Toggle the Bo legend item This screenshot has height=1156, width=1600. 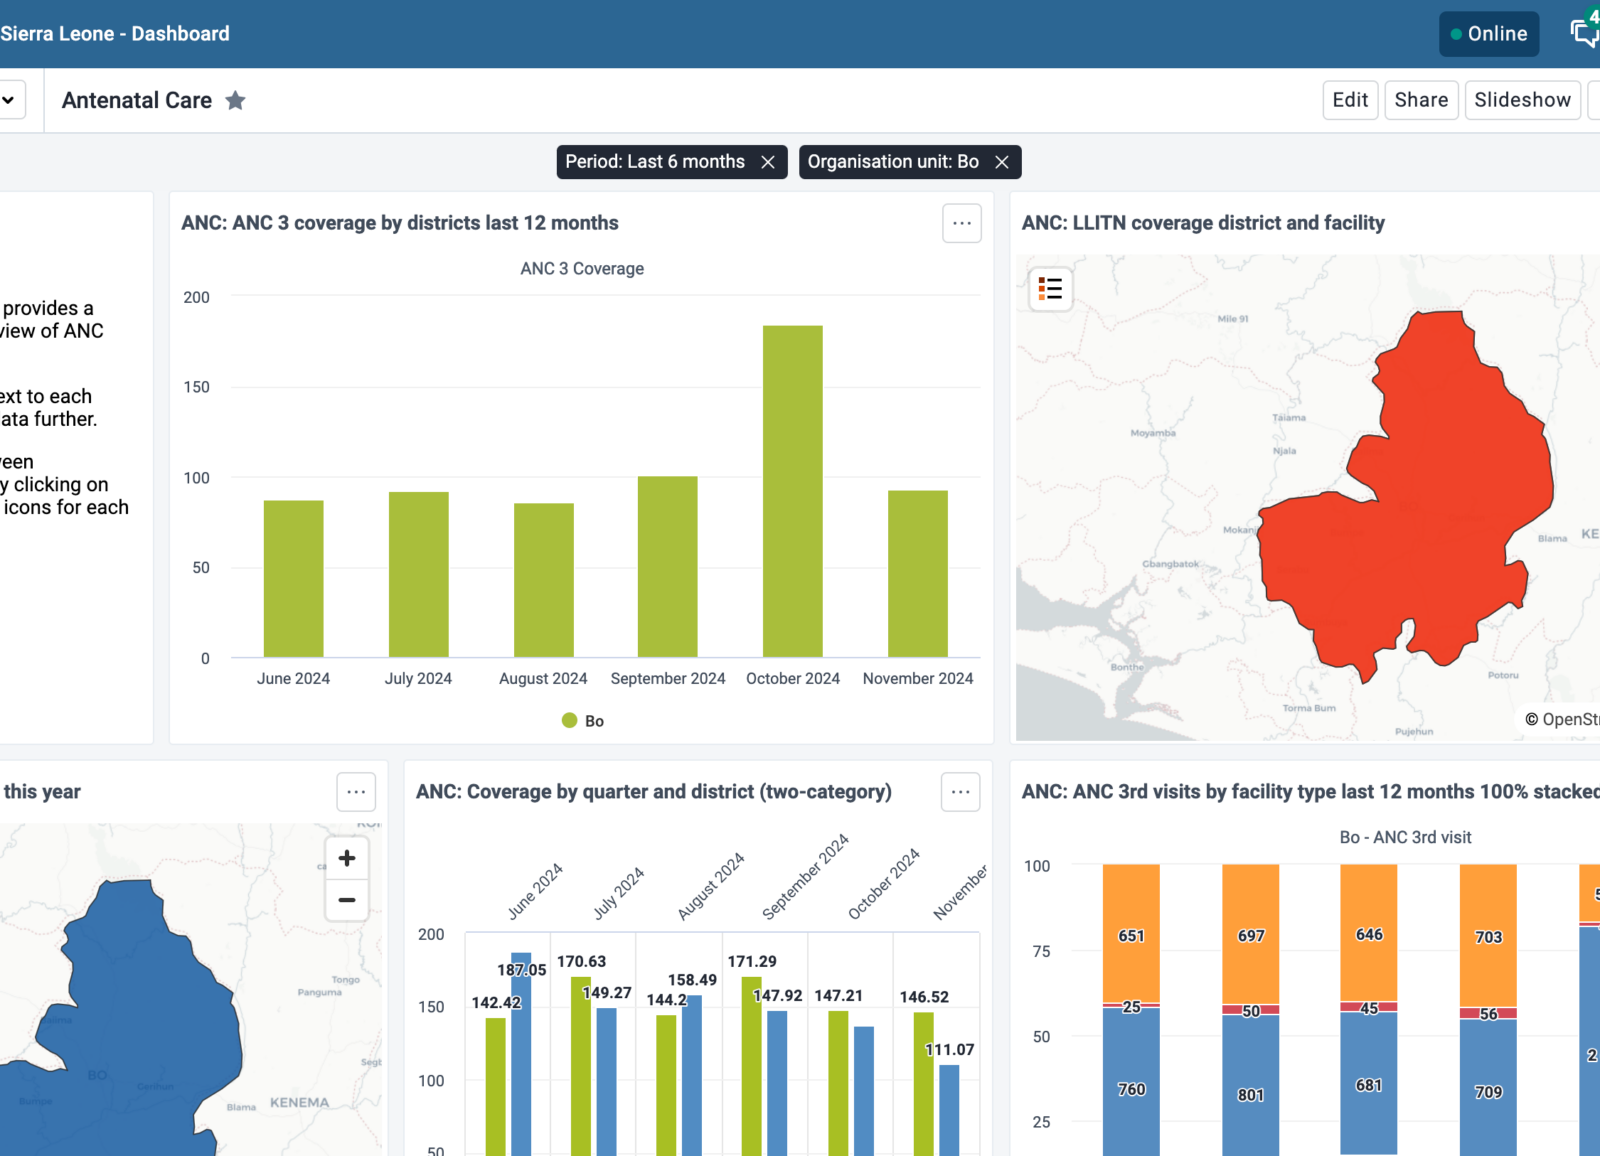pos(583,721)
